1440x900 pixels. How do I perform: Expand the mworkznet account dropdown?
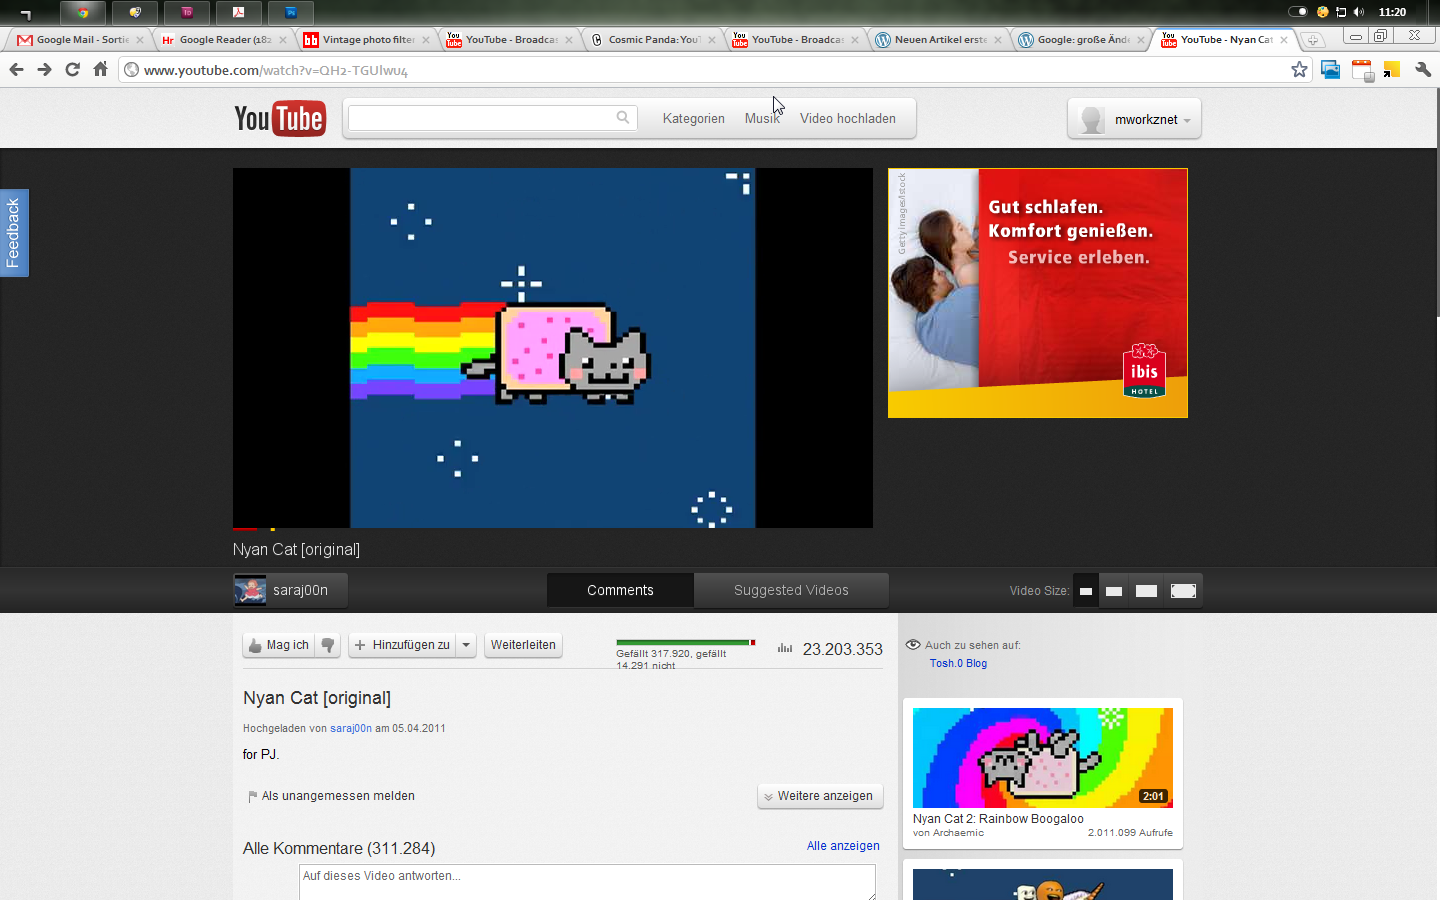(1187, 120)
